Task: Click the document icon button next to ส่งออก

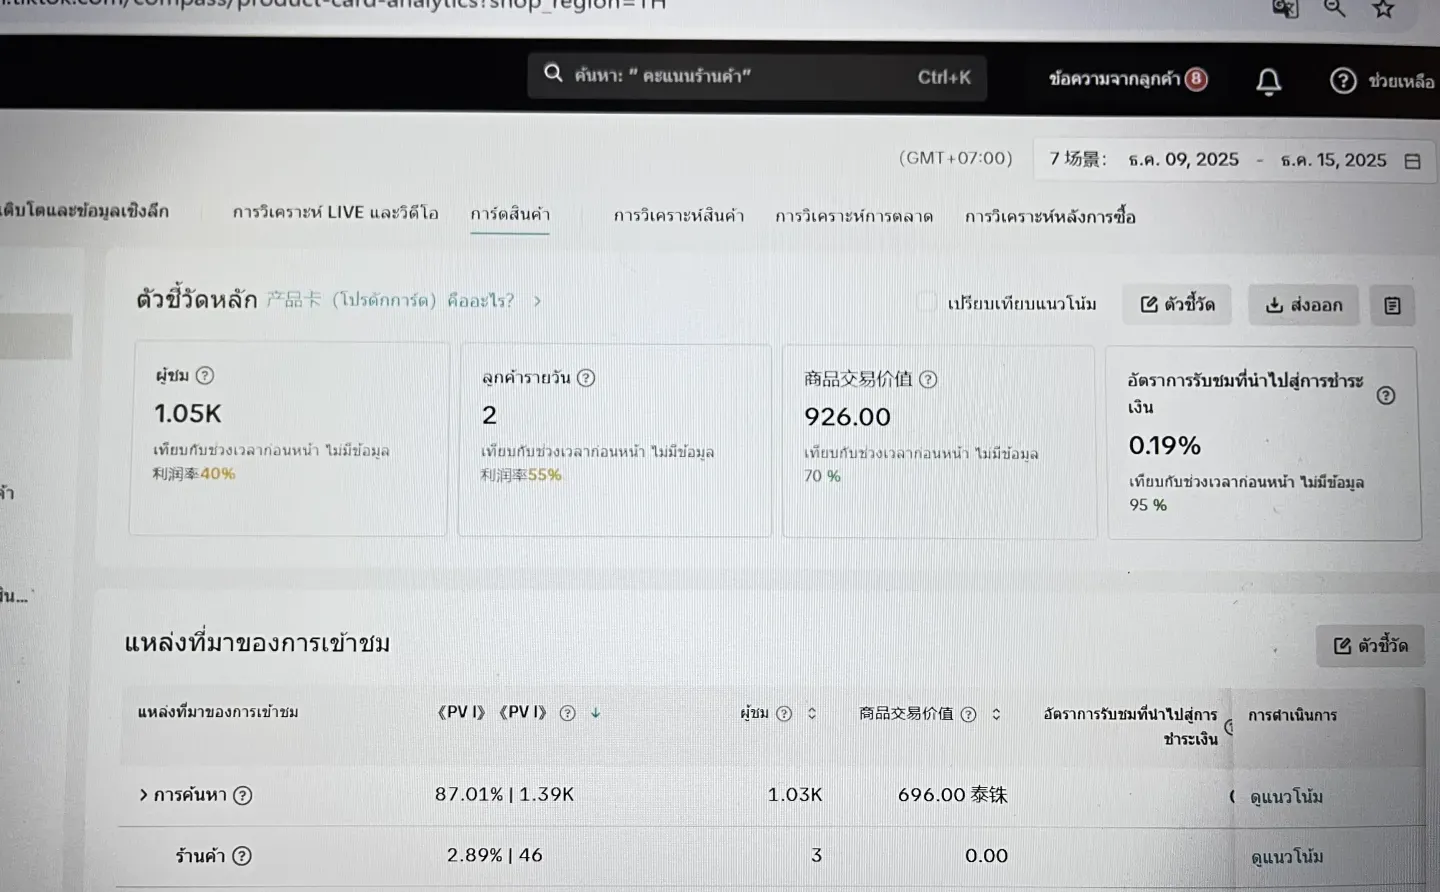Action: pyautogui.click(x=1392, y=306)
